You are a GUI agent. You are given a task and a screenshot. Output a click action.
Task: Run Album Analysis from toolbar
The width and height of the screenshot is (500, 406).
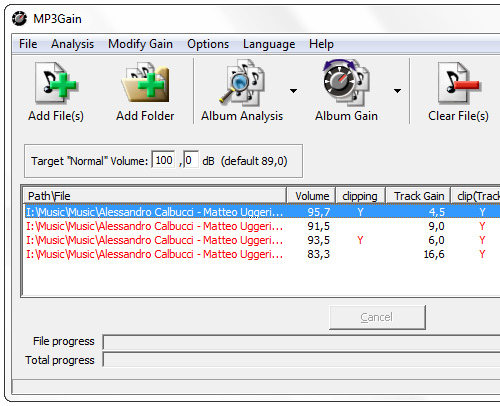pos(242,91)
